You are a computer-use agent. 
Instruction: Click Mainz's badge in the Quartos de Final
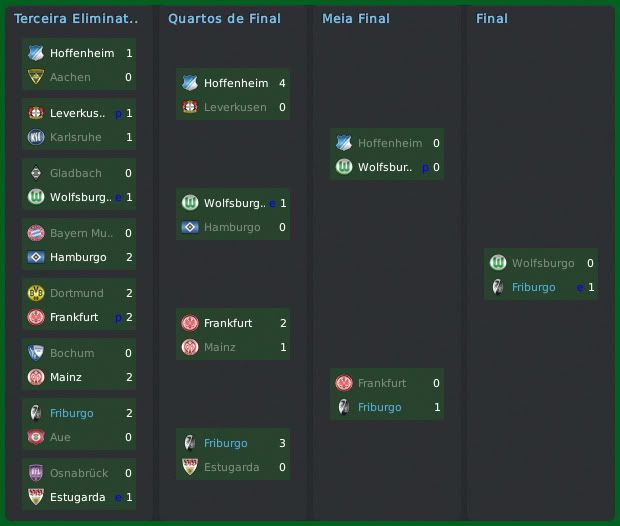tap(190, 347)
